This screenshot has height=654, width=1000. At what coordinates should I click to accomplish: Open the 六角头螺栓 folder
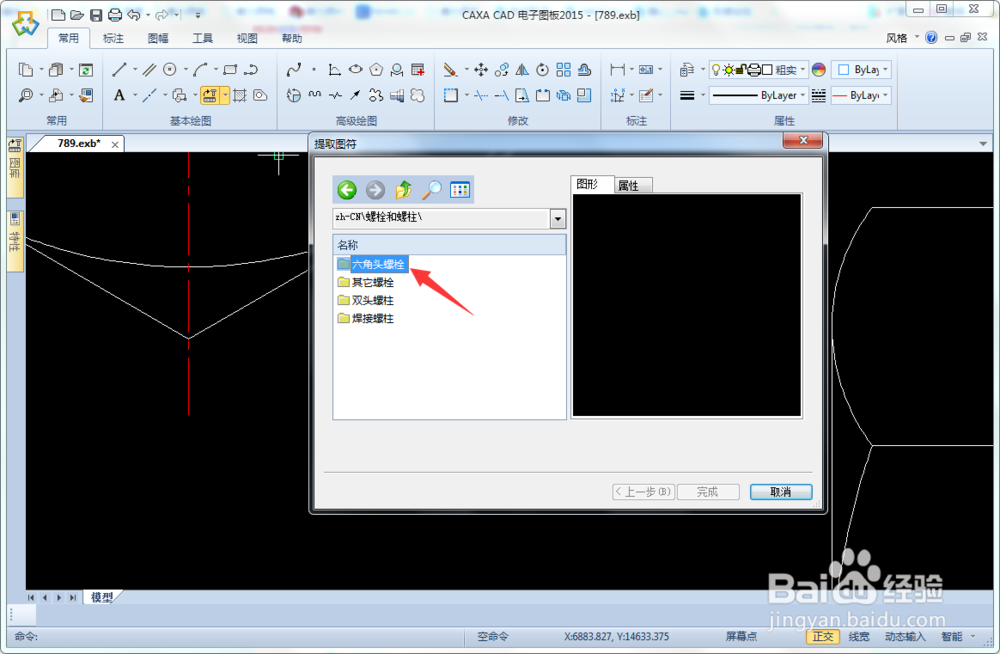pos(371,264)
